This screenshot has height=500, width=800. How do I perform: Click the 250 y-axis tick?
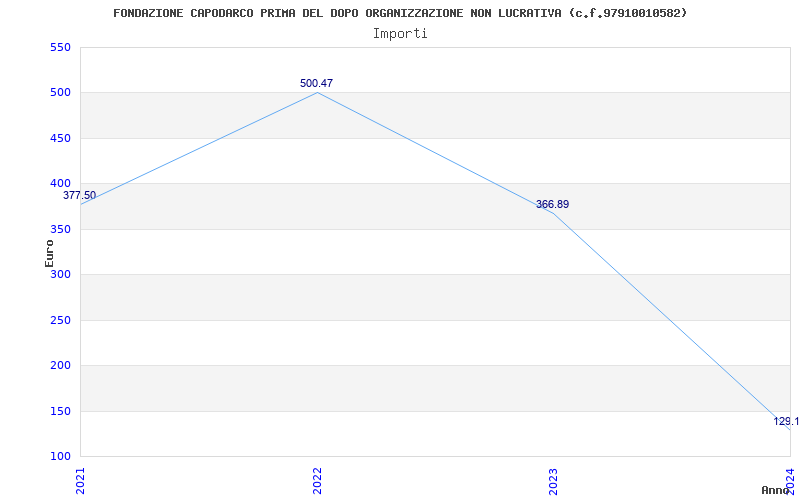tap(60, 320)
